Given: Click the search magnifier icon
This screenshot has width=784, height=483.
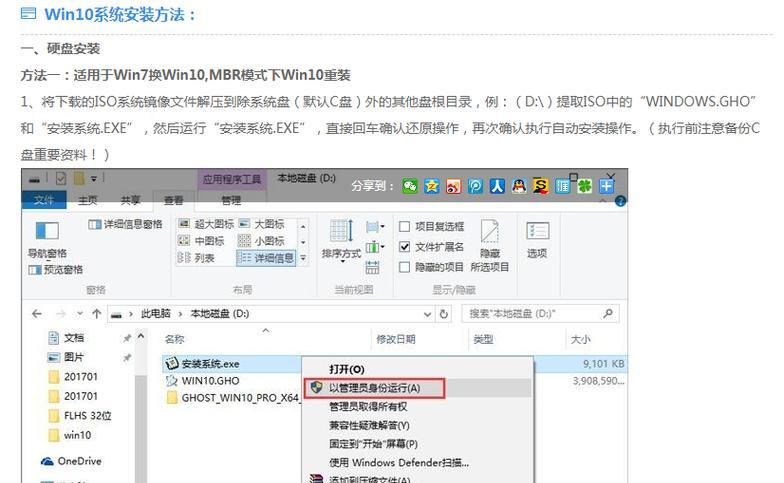Looking at the screenshot, I should pos(608,314).
